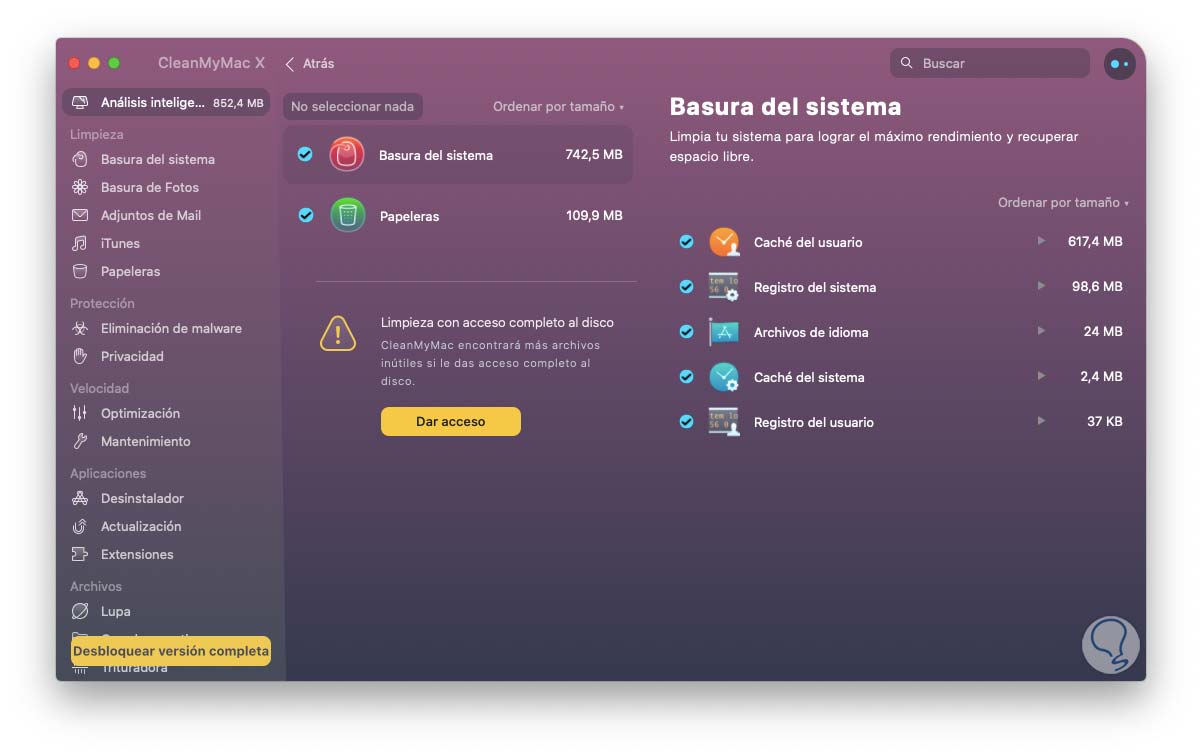Open right panel Ordenar por tamaño dropdown
Viewport: 1202px width, 755px height.
pyautogui.click(x=1063, y=202)
